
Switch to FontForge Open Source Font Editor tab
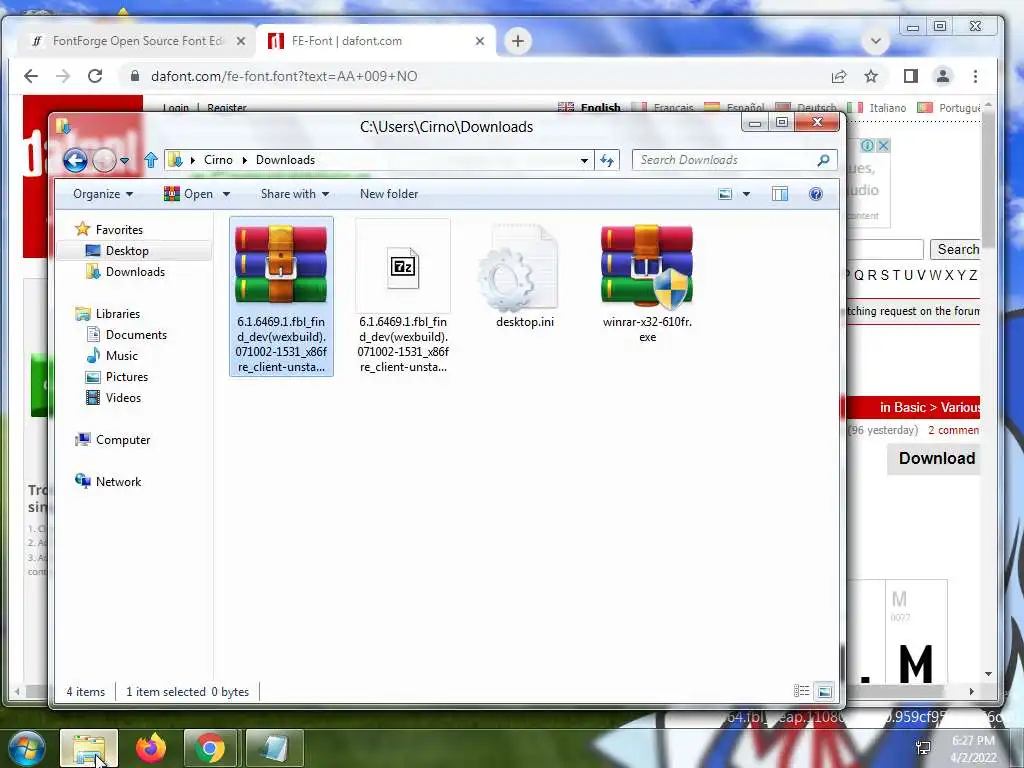click(138, 41)
